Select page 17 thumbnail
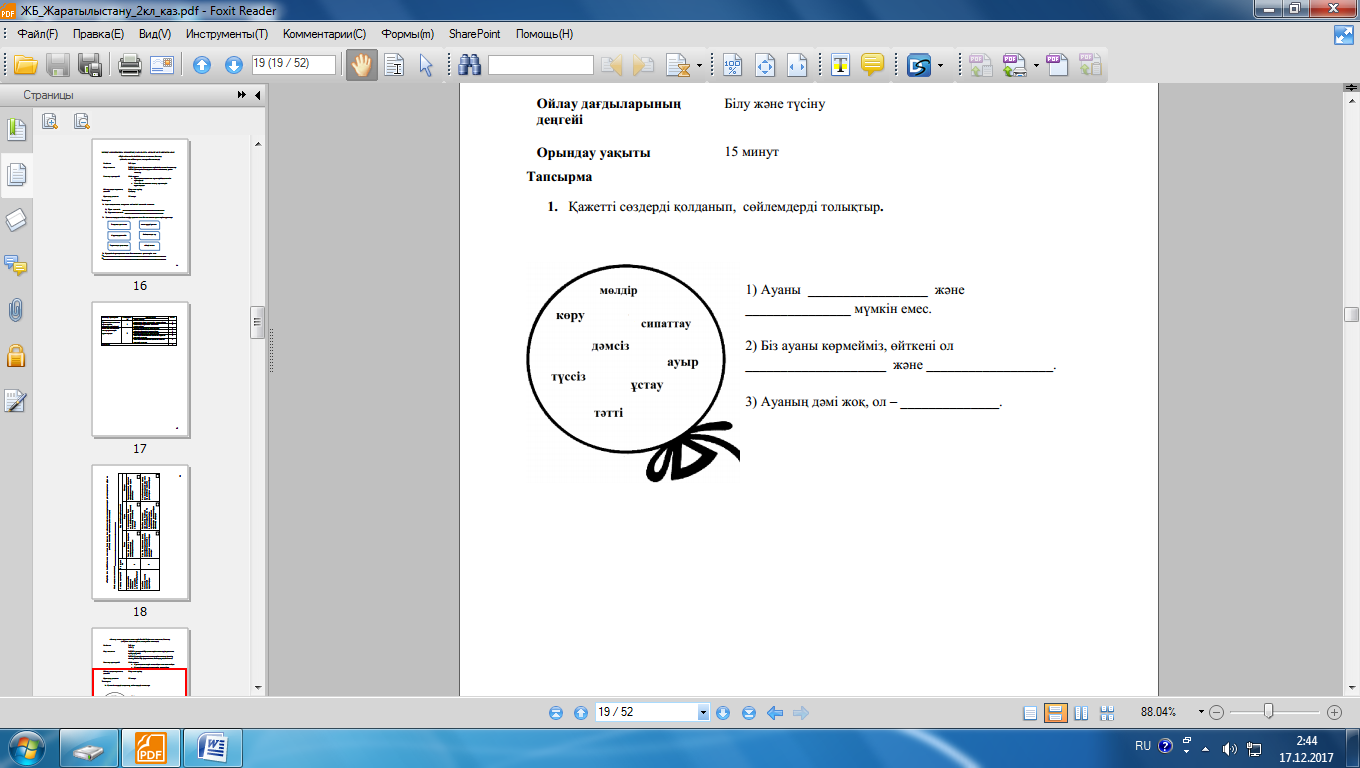Viewport: 1360px width, 768px height. [140, 370]
